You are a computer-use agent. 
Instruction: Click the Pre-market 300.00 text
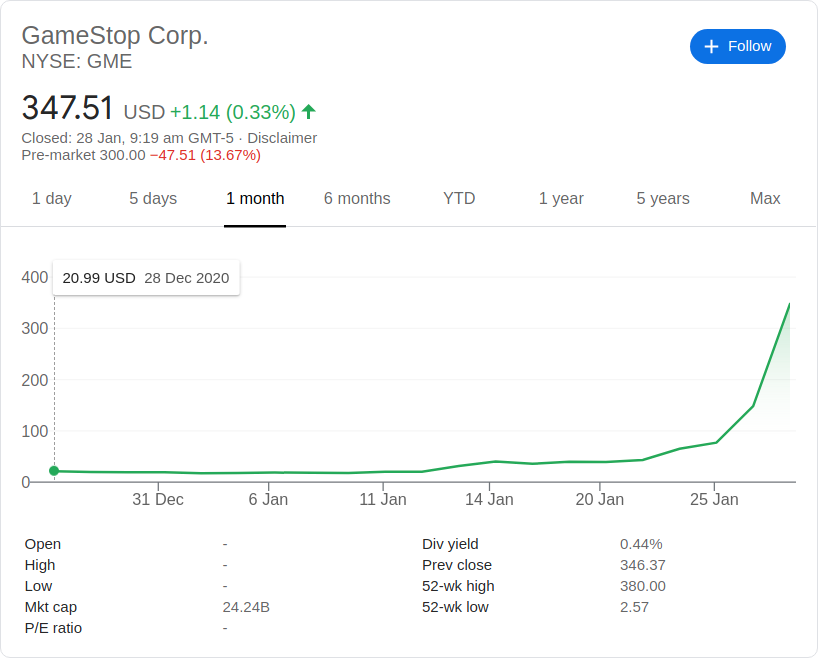click(x=83, y=155)
